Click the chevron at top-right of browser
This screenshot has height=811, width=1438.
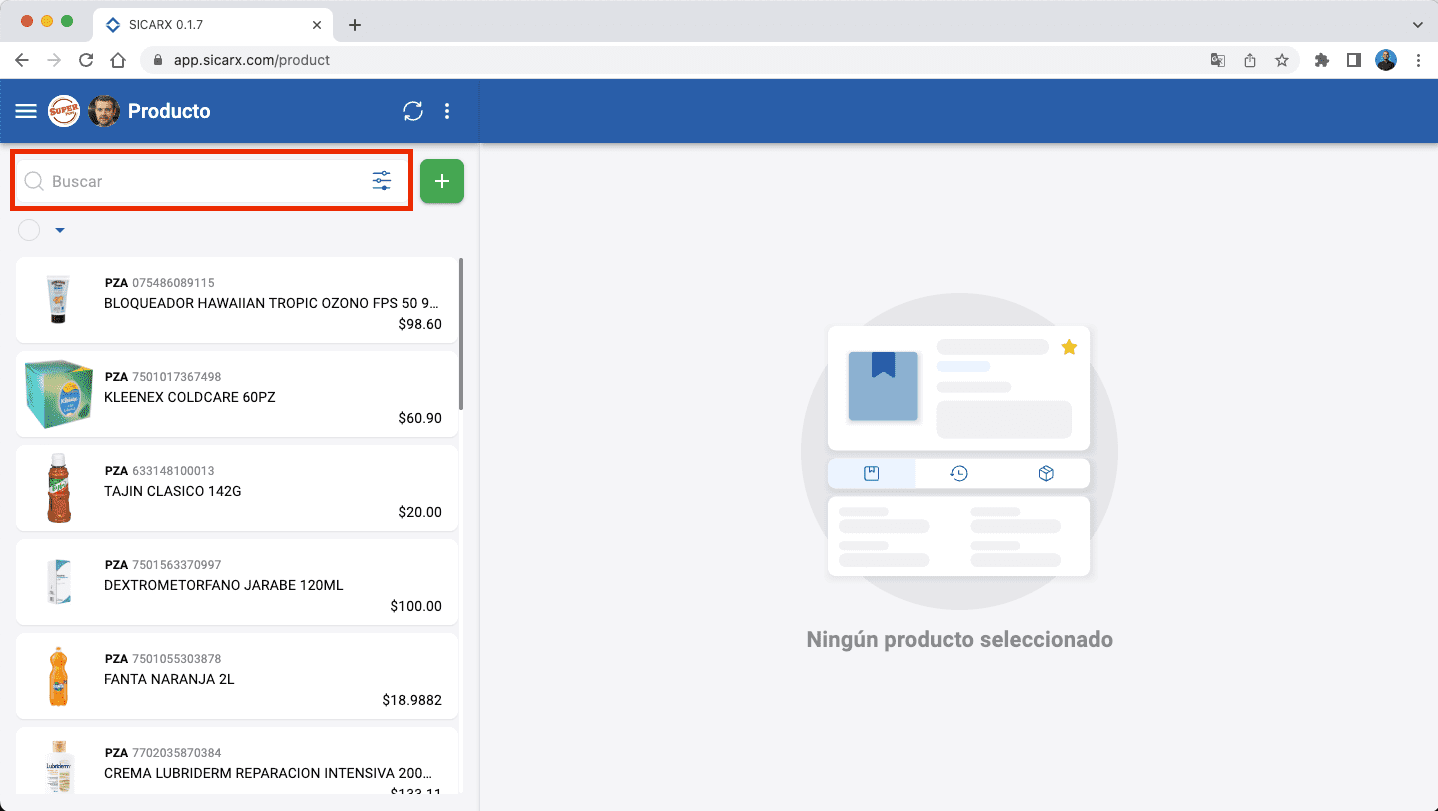click(1419, 24)
